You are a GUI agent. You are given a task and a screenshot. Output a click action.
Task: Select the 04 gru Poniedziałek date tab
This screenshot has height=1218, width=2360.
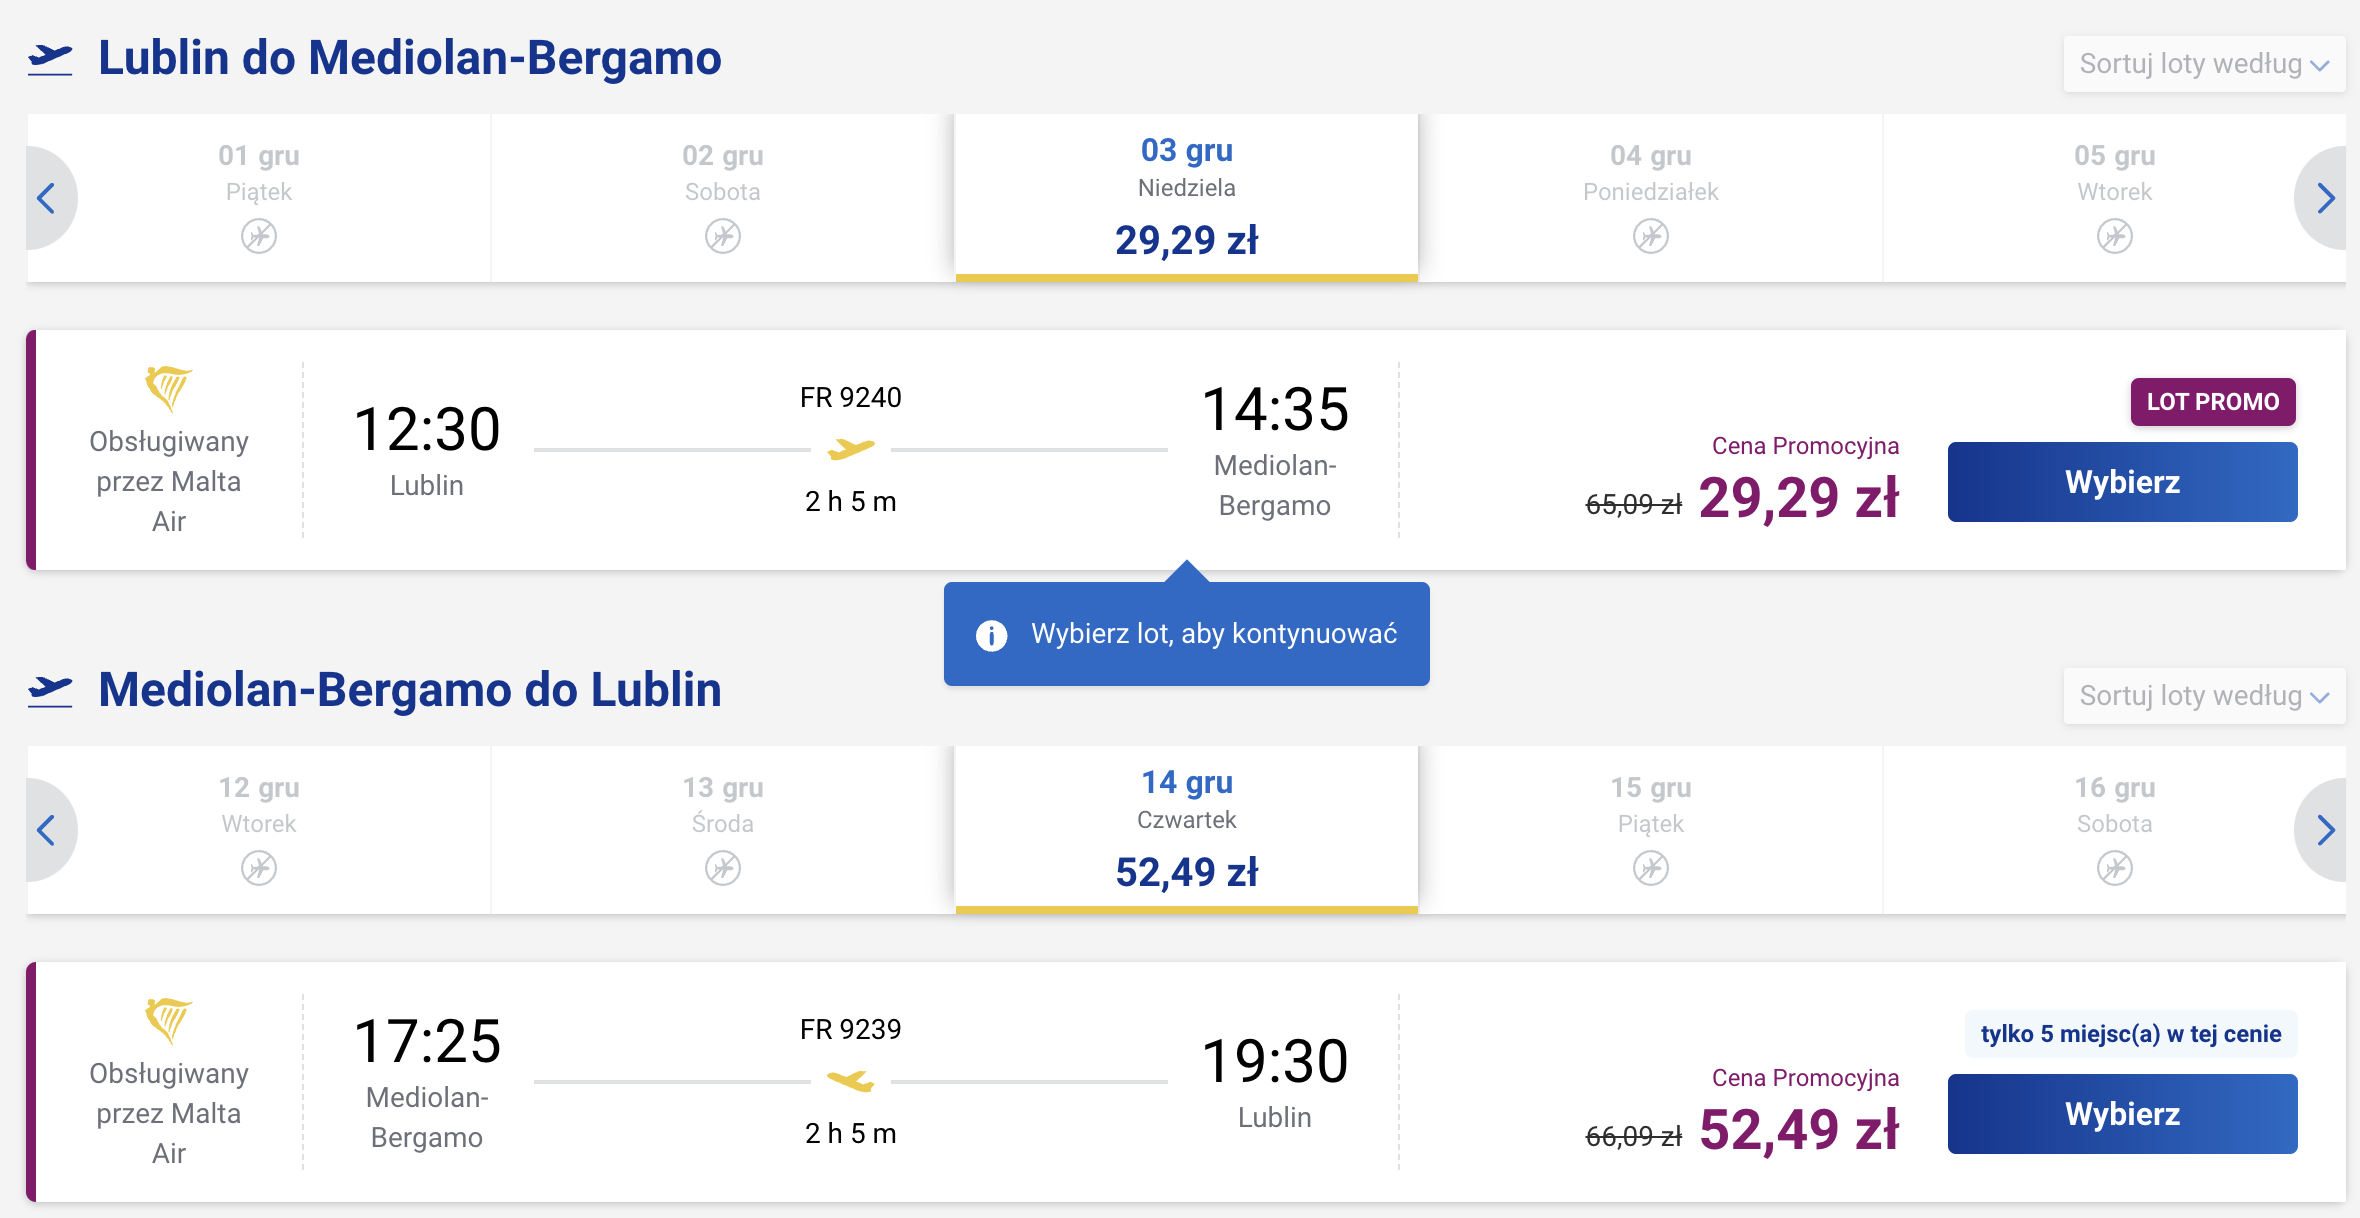[x=1651, y=197]
